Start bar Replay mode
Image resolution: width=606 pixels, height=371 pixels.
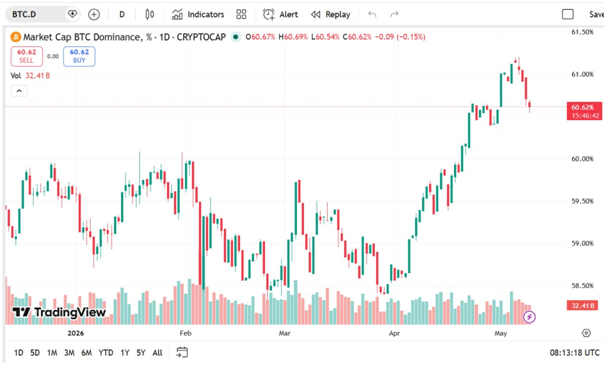pos(330,15)
